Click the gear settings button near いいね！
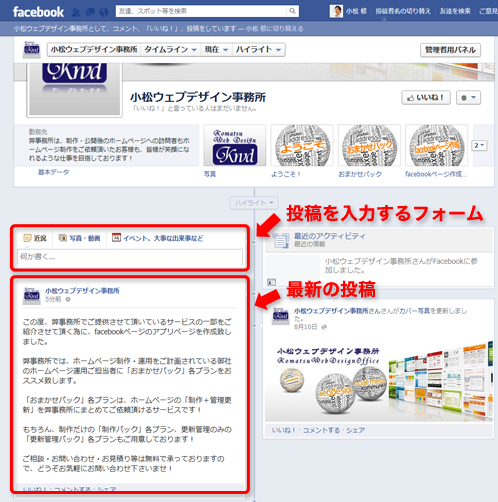The height and width of the screenshot is (502, 498). point(468,98)
